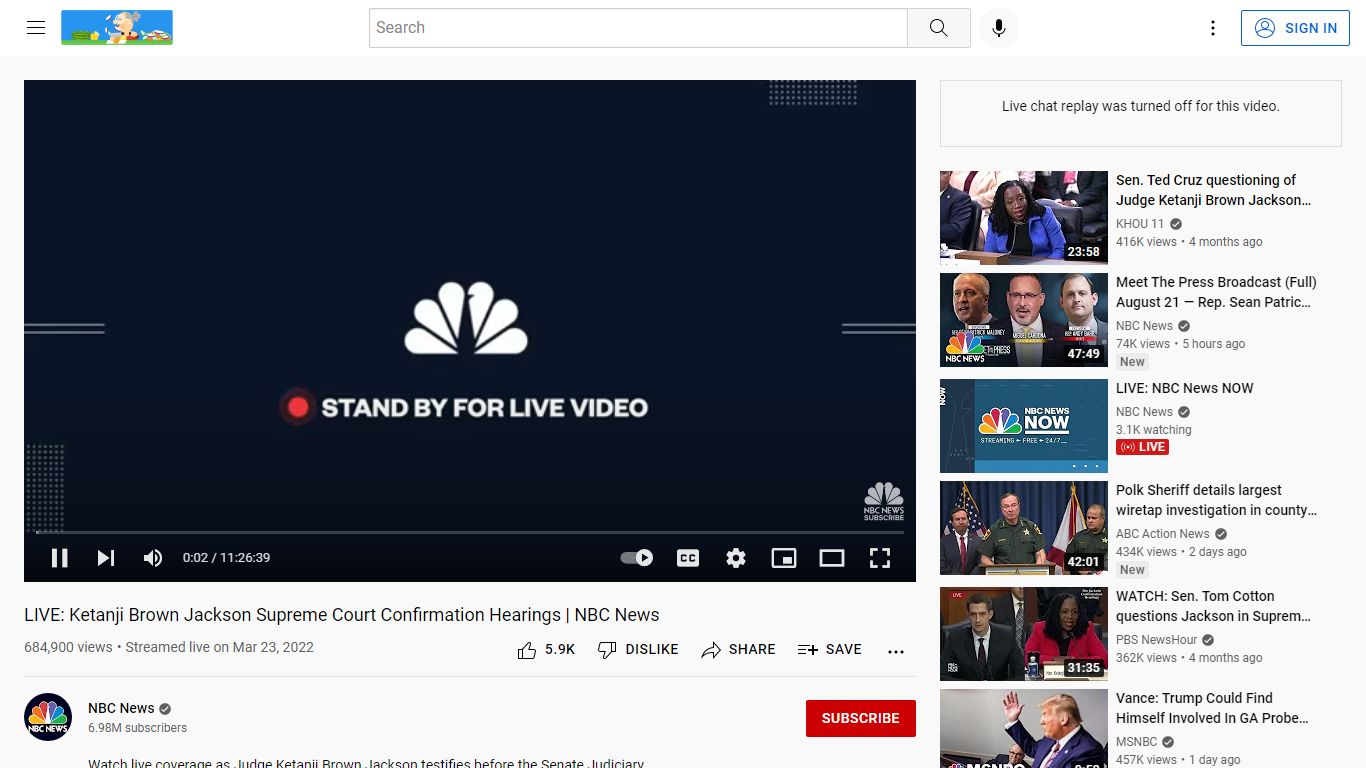Click the 684,900 views text
The image size is (1366, 768).
[x=68, y=647]
